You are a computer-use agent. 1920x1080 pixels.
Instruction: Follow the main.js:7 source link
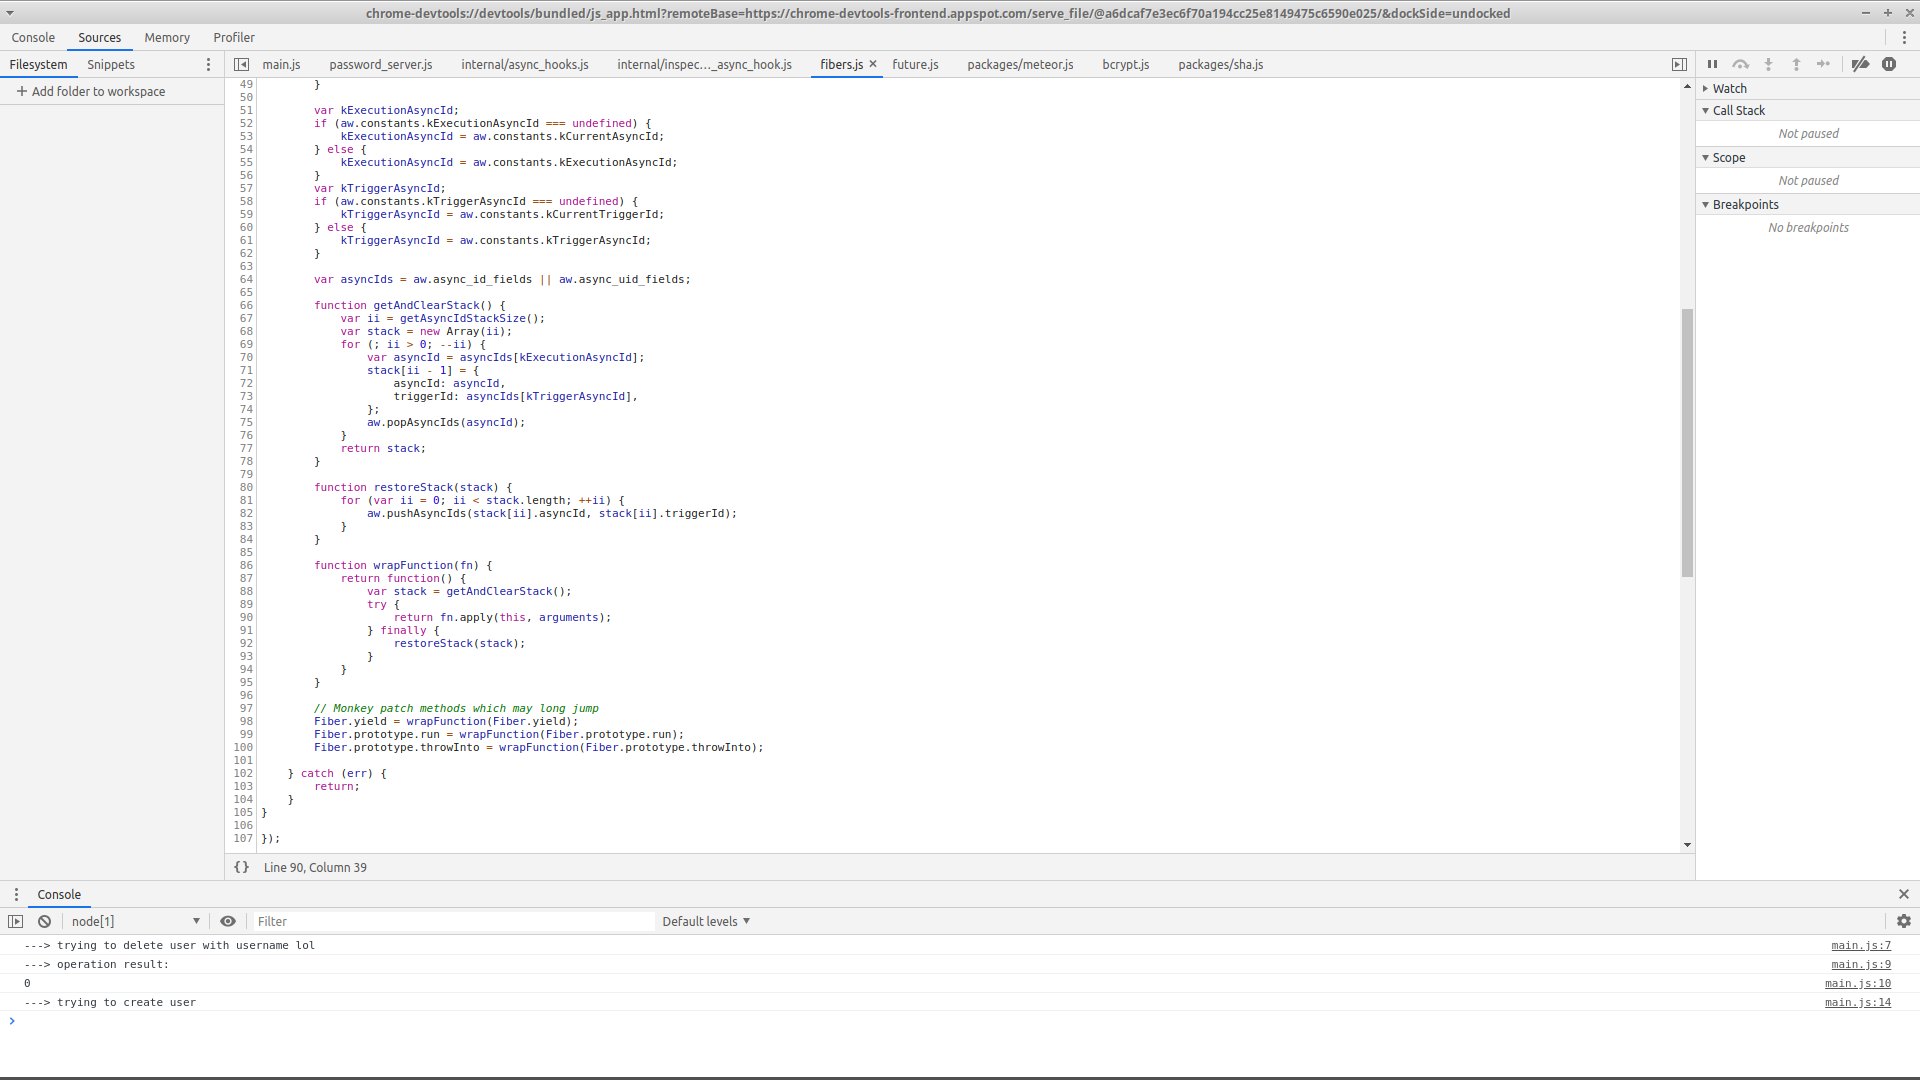pos(1861,945)
